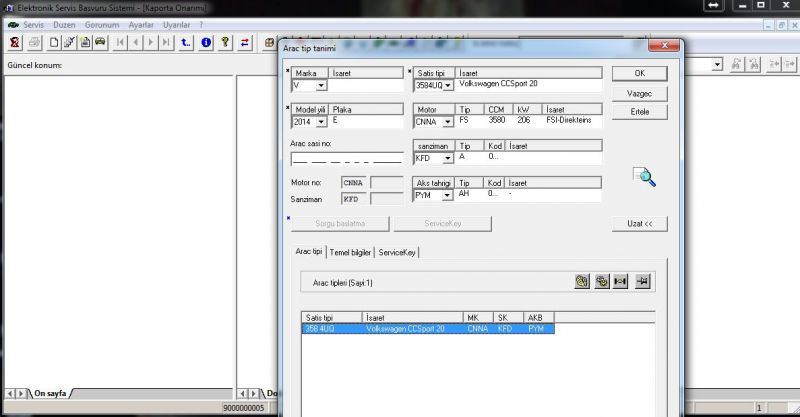
Task: Select the On sayfa sheet tab
Action: [50, 394]
